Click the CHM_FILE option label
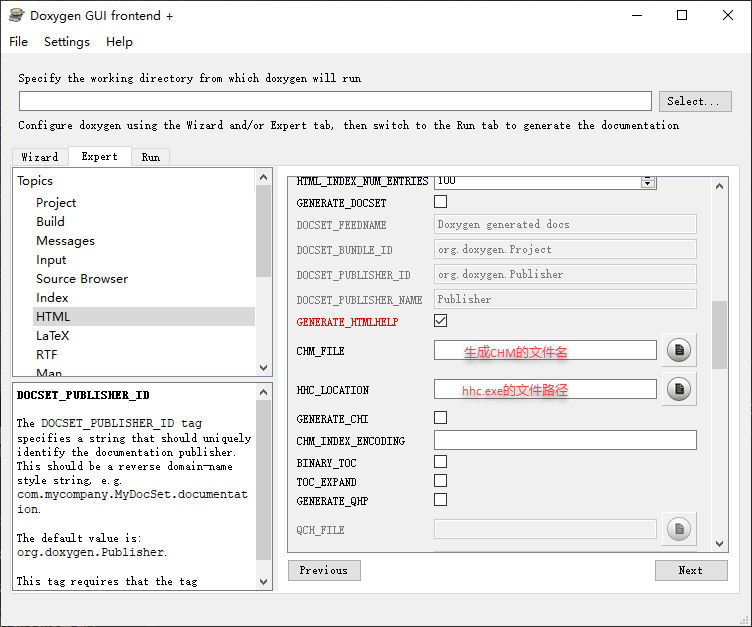The width and height of the screenshot is (752, 627). (x=320, y=351)
